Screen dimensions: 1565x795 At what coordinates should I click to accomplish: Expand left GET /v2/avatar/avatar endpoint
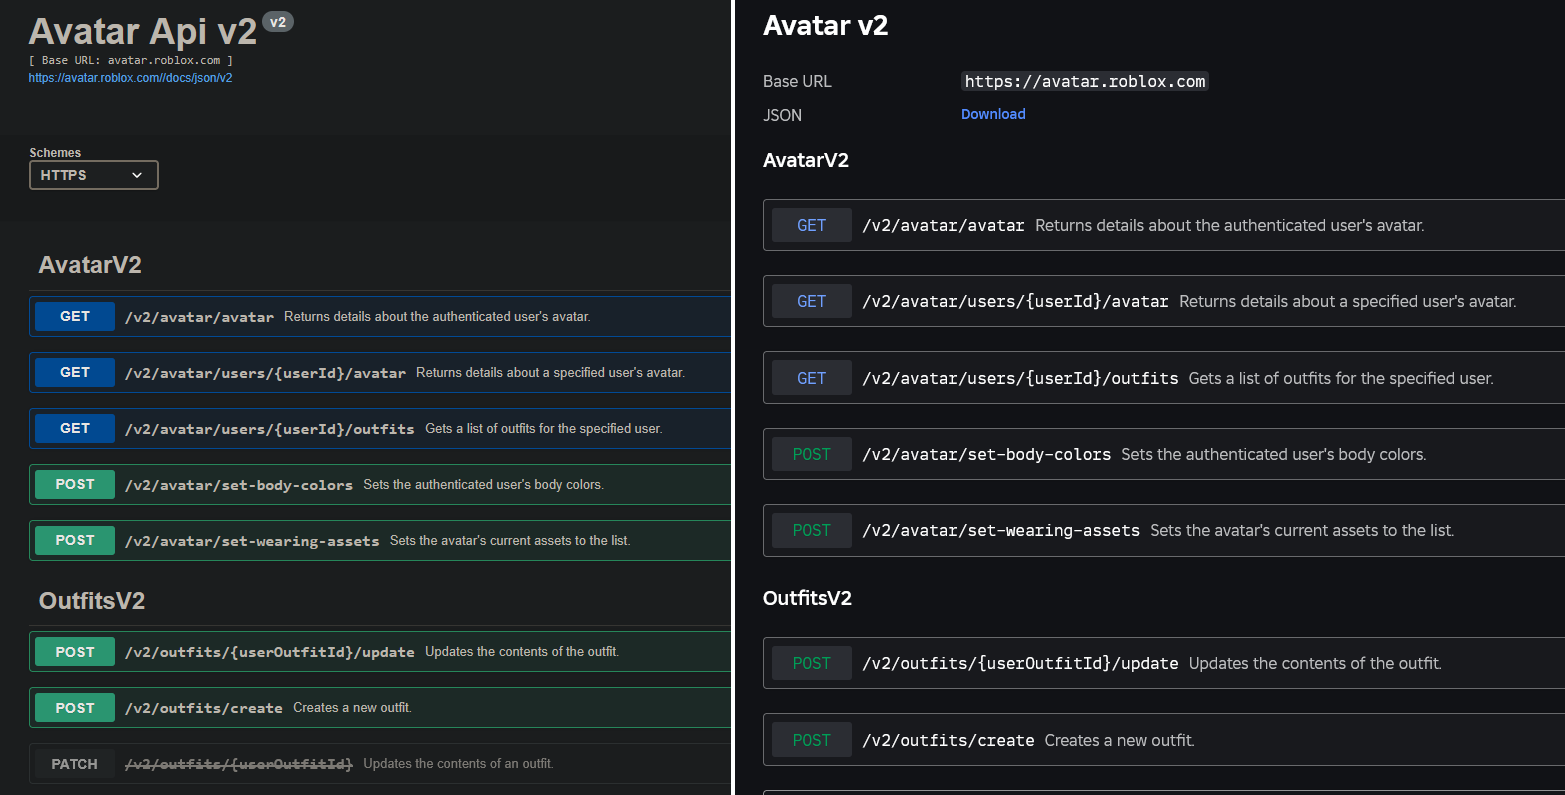[199, 317]
